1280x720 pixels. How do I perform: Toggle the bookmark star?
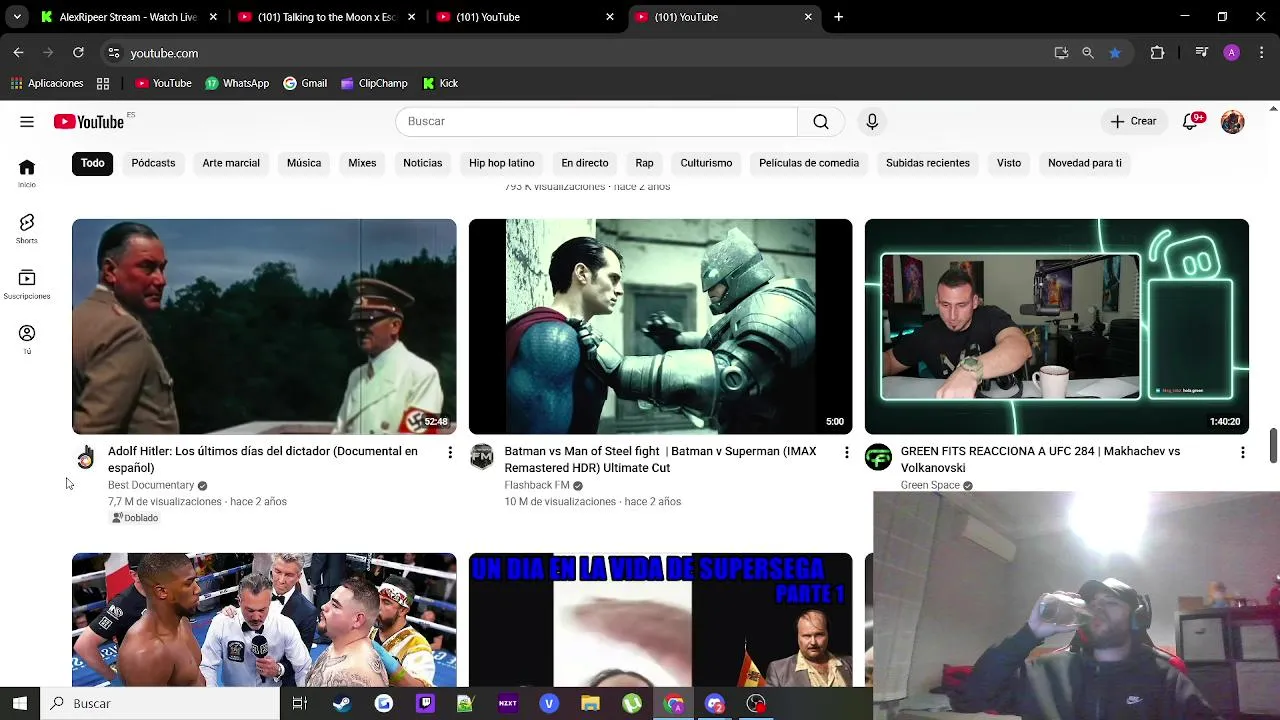point(1115,53)
